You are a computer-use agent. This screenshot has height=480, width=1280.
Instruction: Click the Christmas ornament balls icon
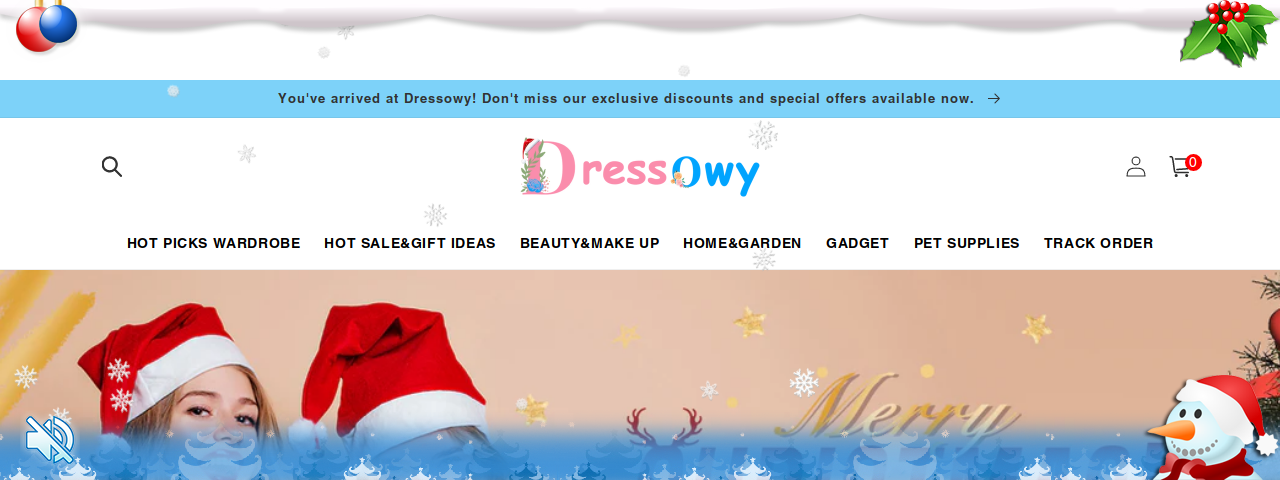46,25
